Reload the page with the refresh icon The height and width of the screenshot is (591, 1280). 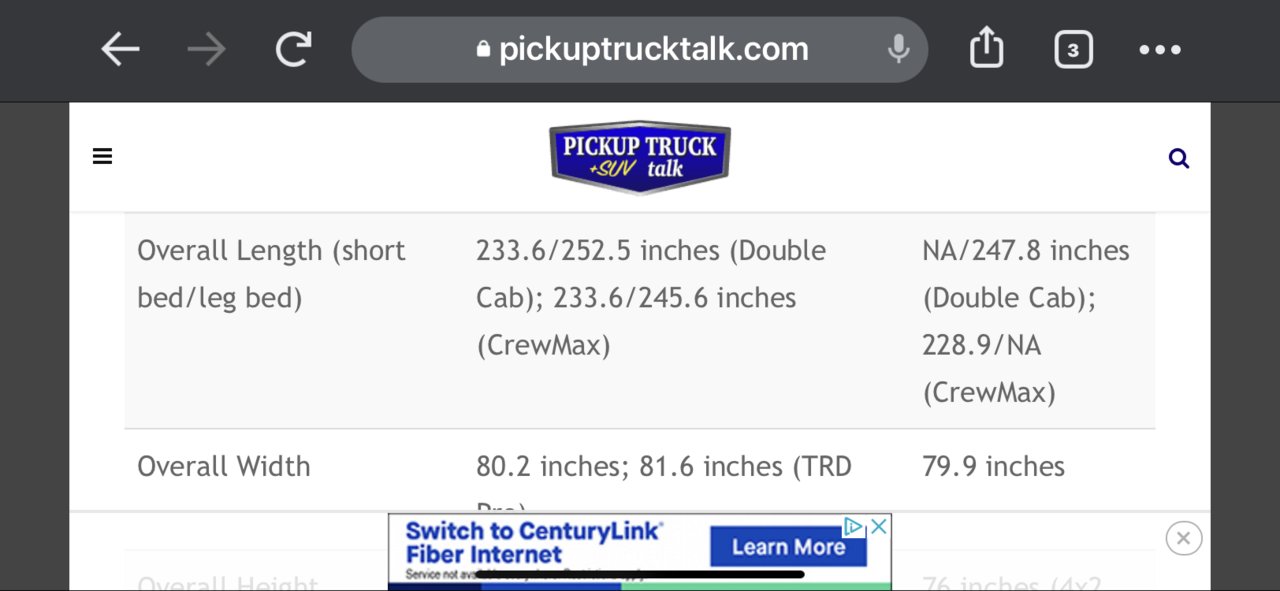[293, 49]
